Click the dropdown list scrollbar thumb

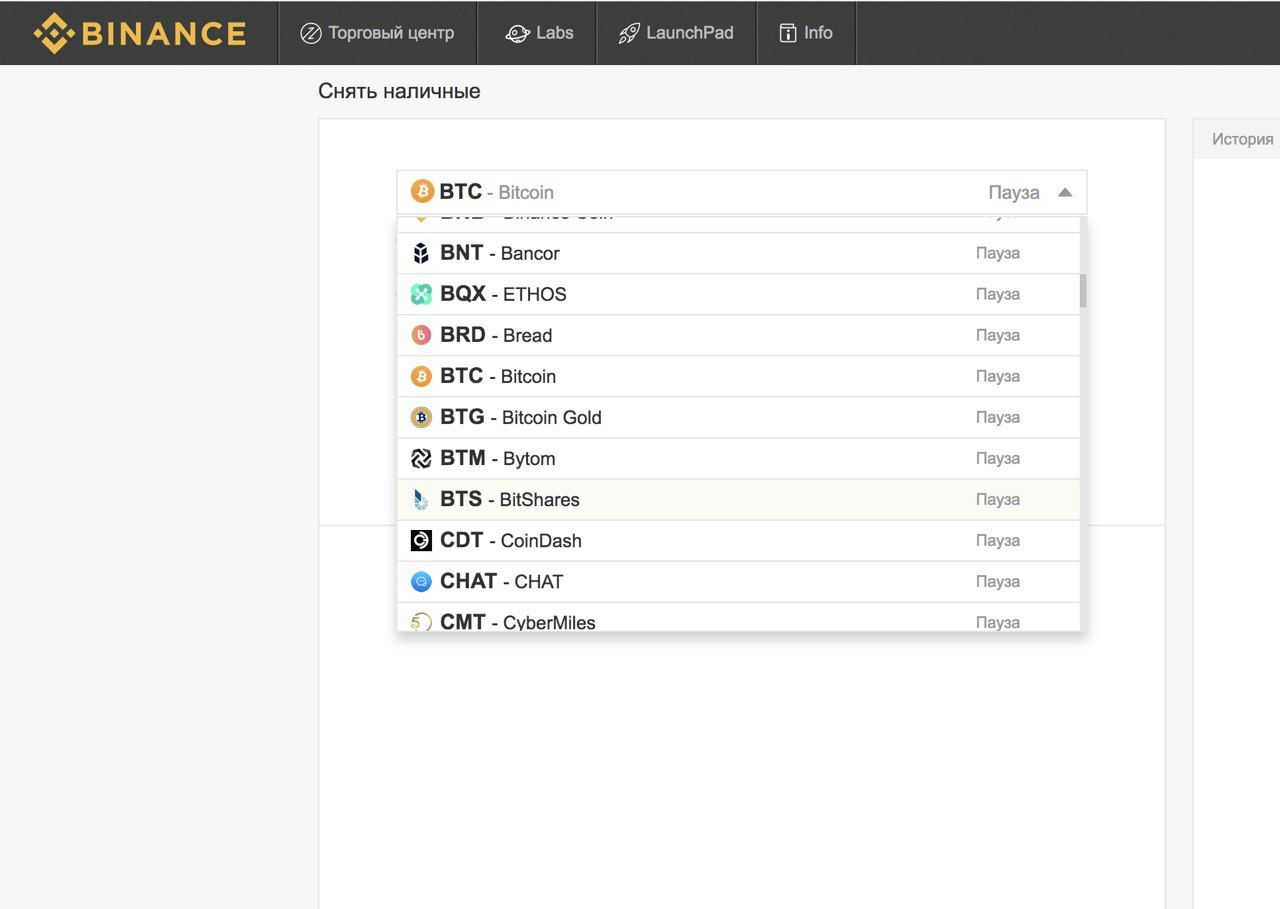pos(1083,290)
